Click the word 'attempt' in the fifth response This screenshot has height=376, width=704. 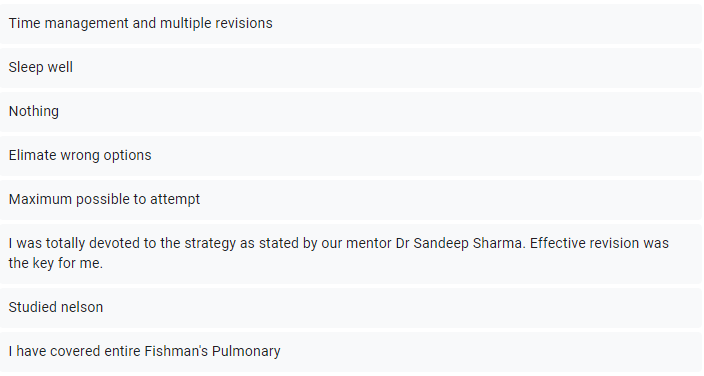coord(175,199)
